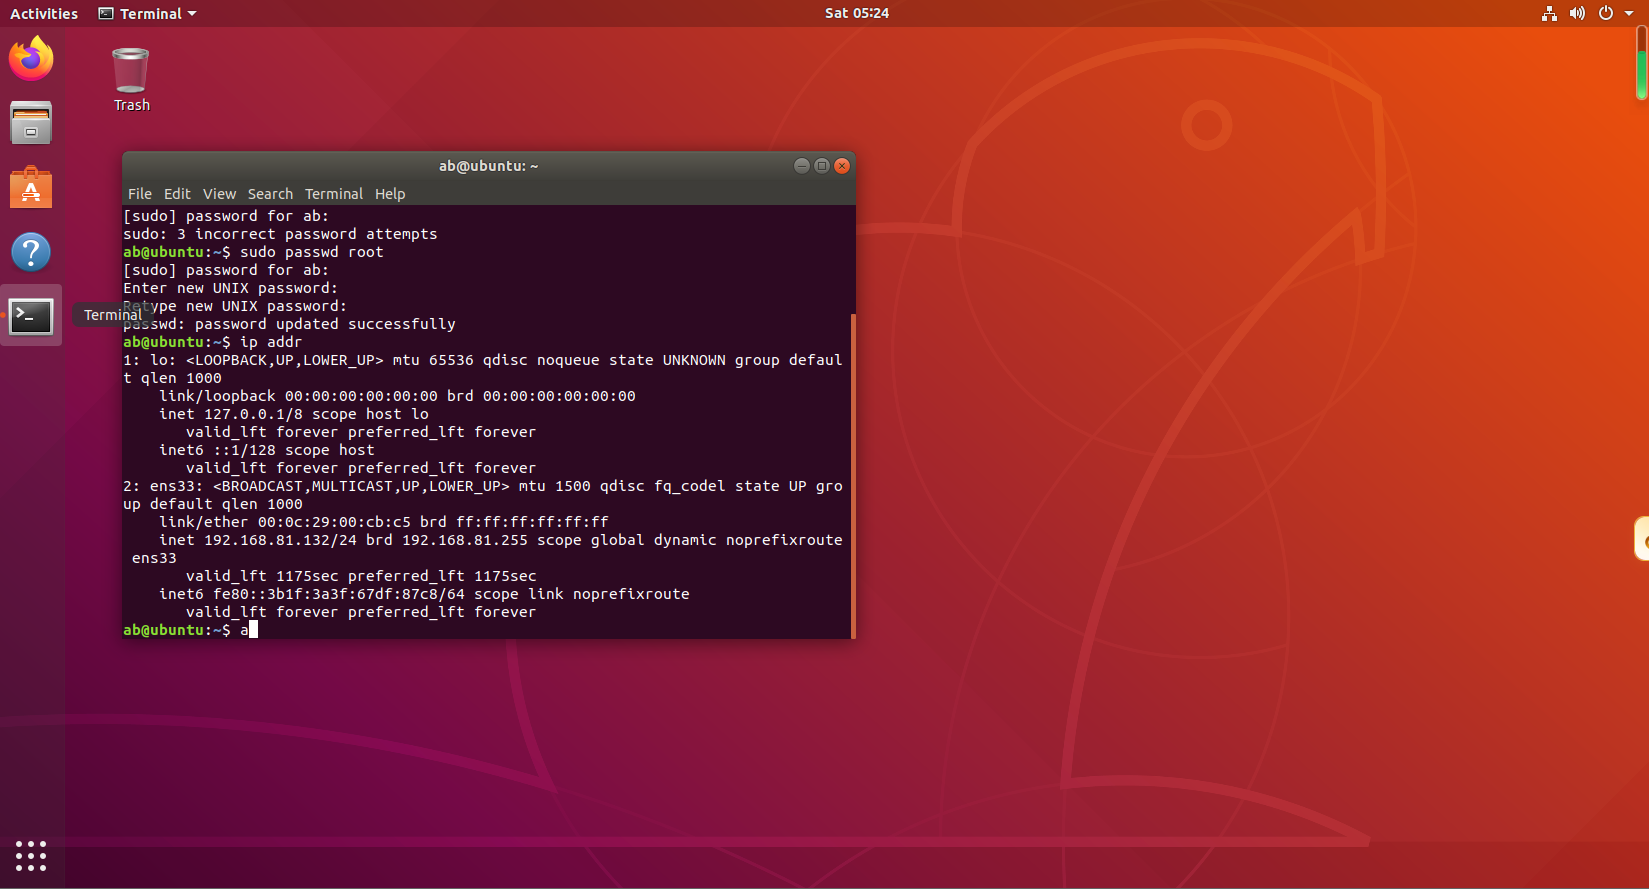Image resolution: width=1649 pixels, height=889 pixels.
Task: Open the Activities overview
Action: (44, 14)
